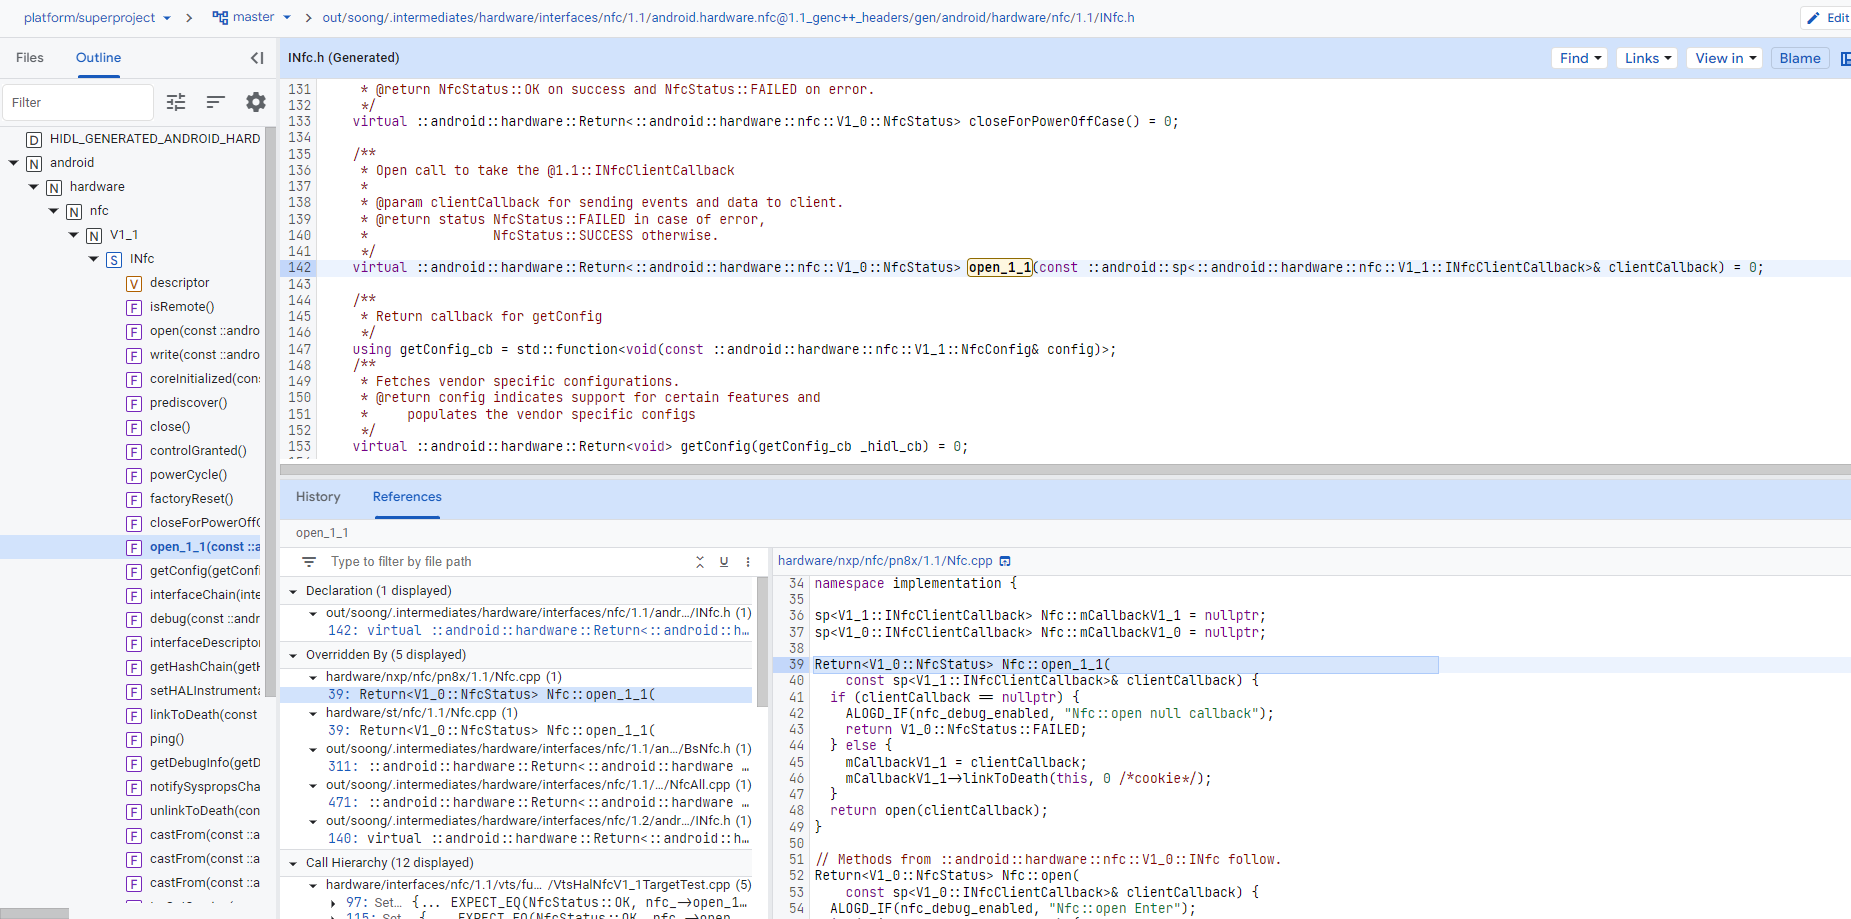Collapse the INfc struct tree node
This screenshot has width=1851, height=919.
click(x=94, y=259)
